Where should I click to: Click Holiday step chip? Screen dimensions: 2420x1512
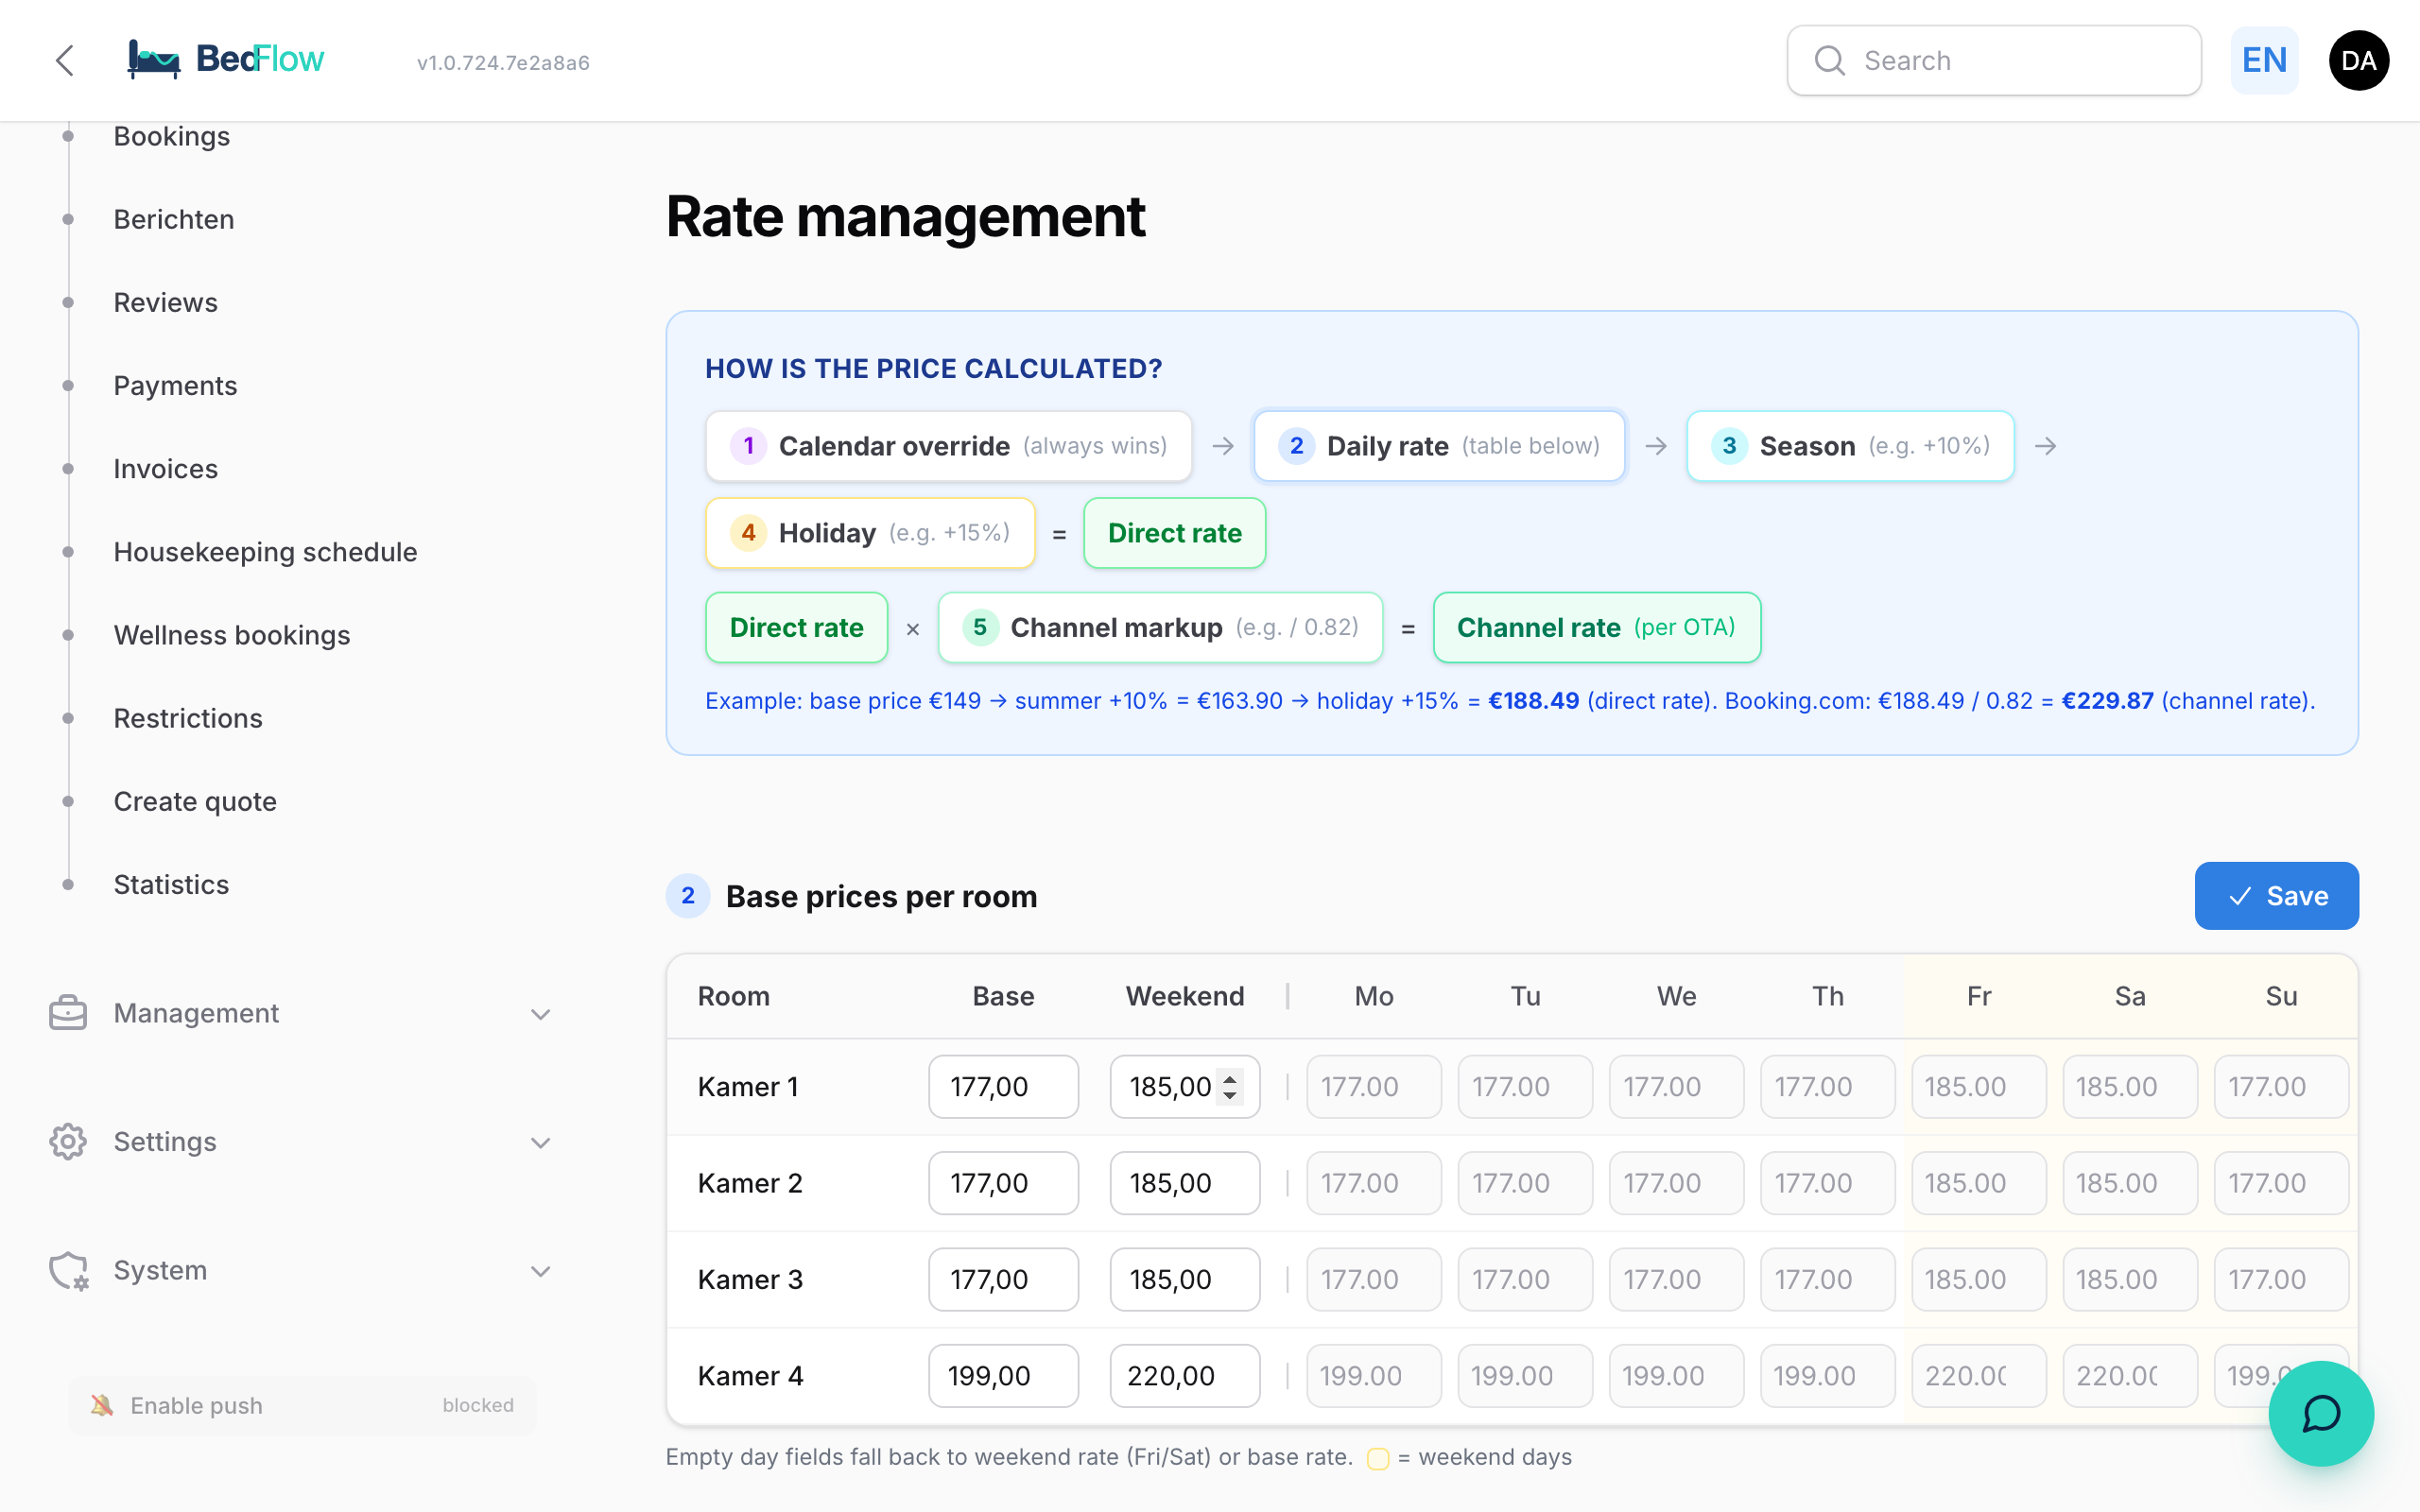tap(870, 533)
